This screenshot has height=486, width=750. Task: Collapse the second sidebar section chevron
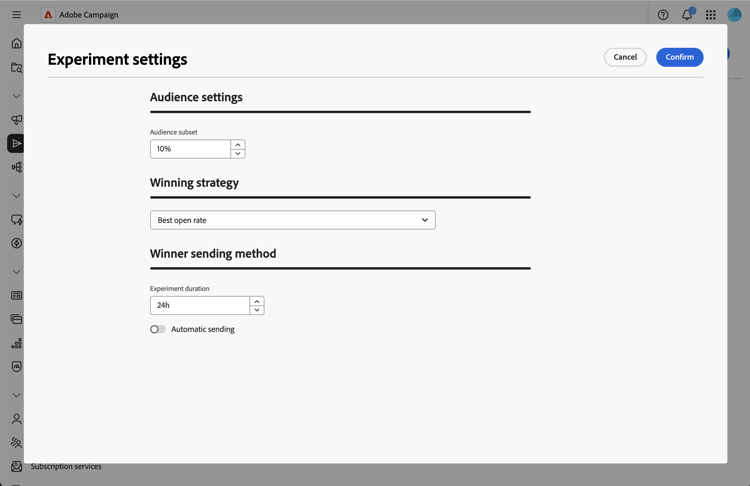(16, 196)
